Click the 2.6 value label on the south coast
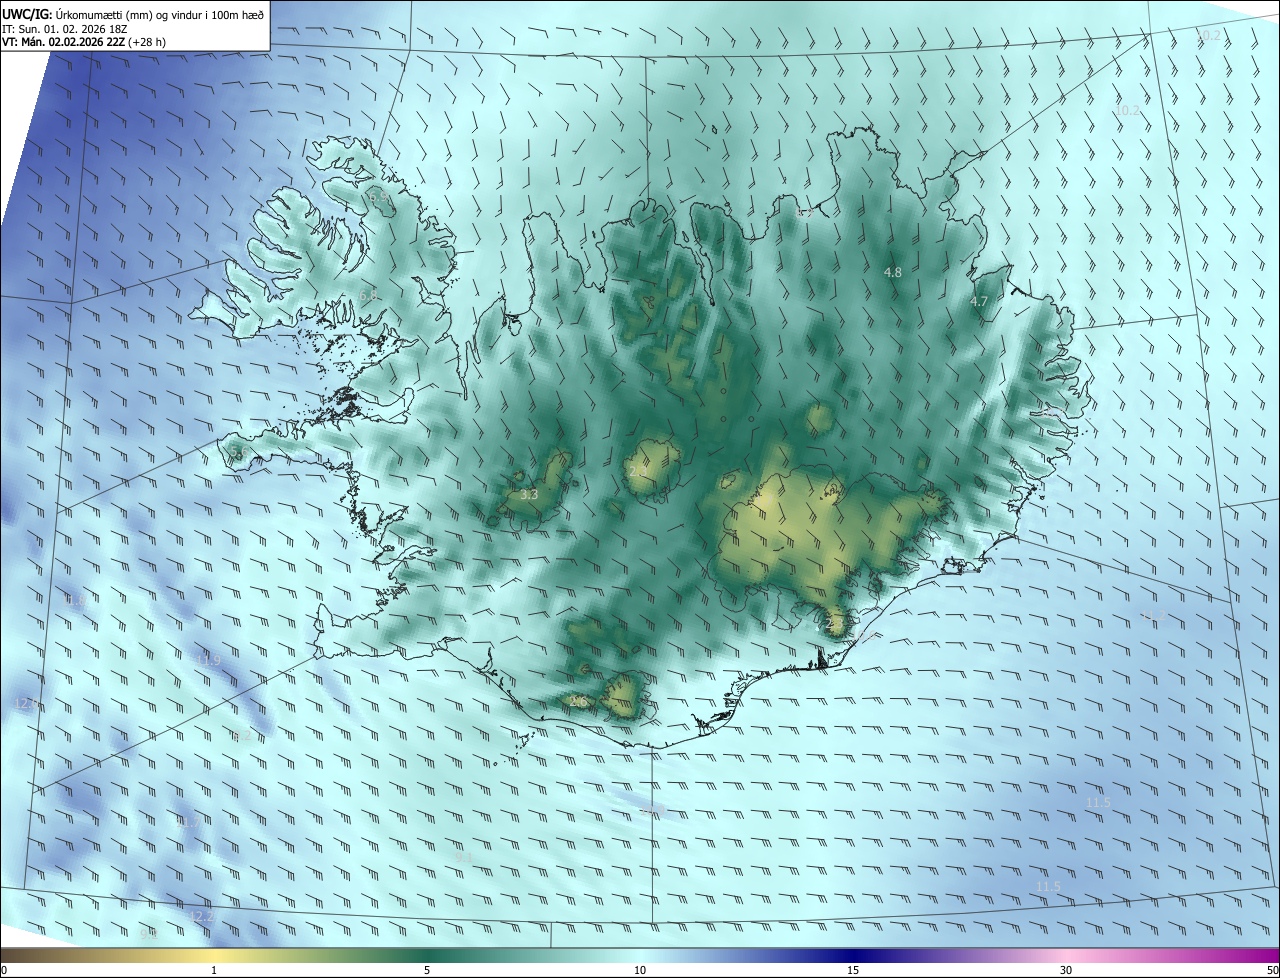 click(x=578, y=702)
